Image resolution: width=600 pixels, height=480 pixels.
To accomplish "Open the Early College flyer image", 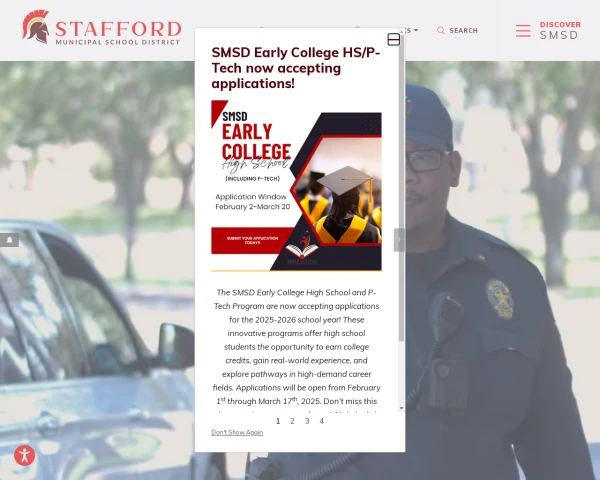I will coord(296,186).
